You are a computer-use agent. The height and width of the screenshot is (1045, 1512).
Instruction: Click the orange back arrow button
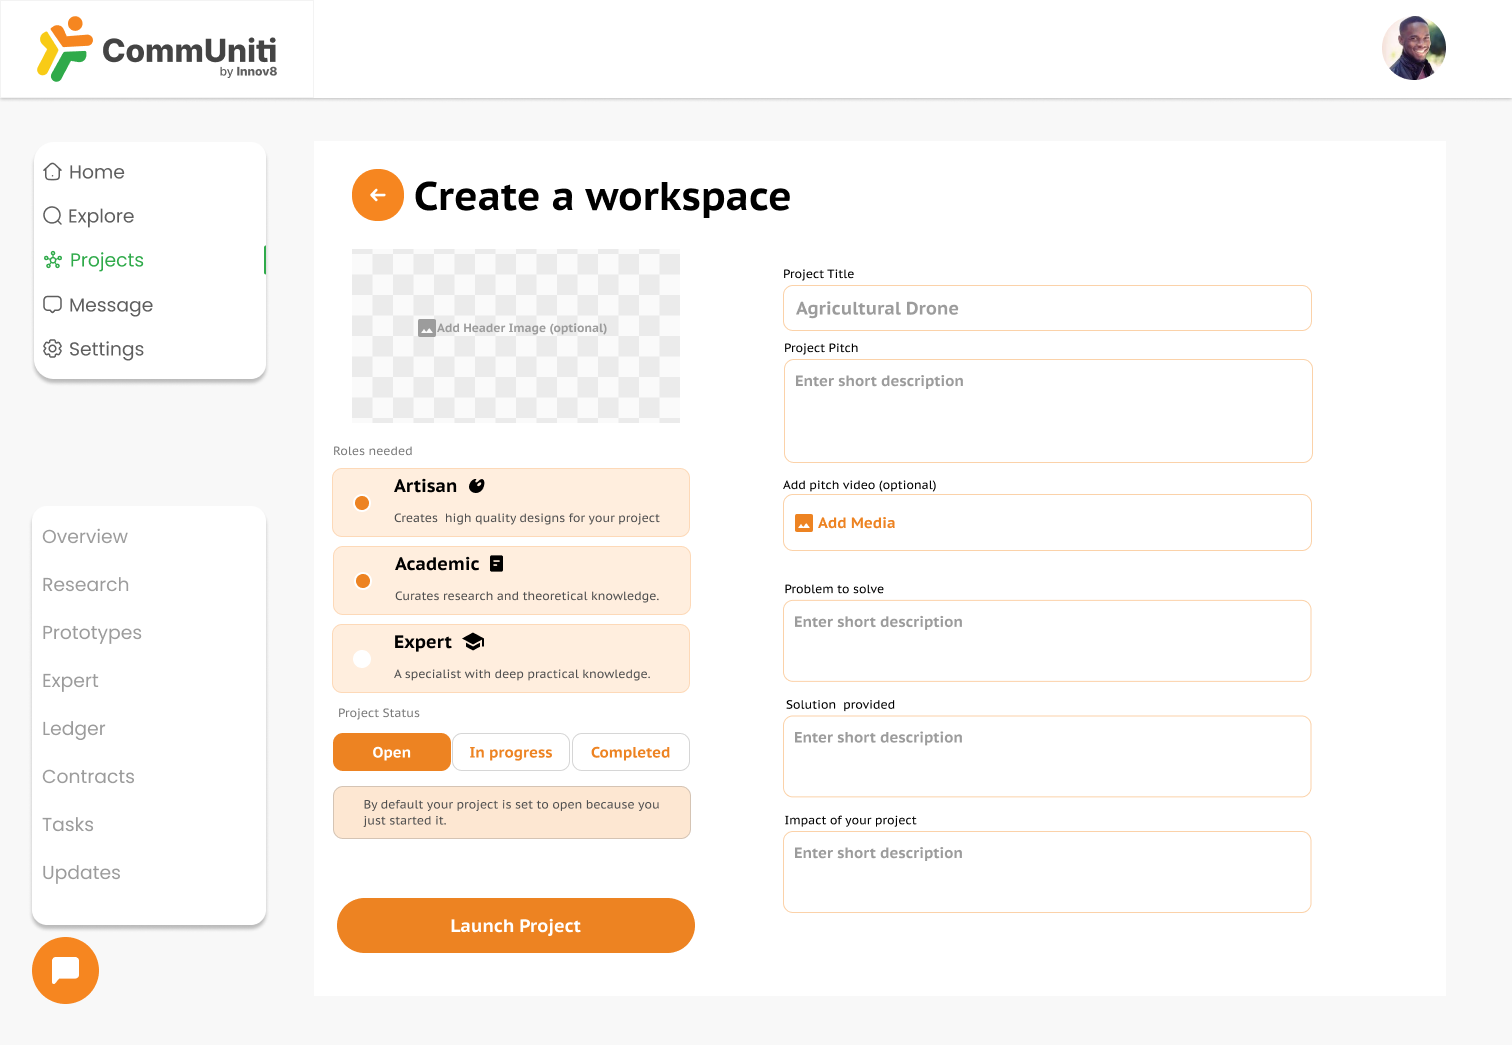pyautogui.click(x=377, y=195)
